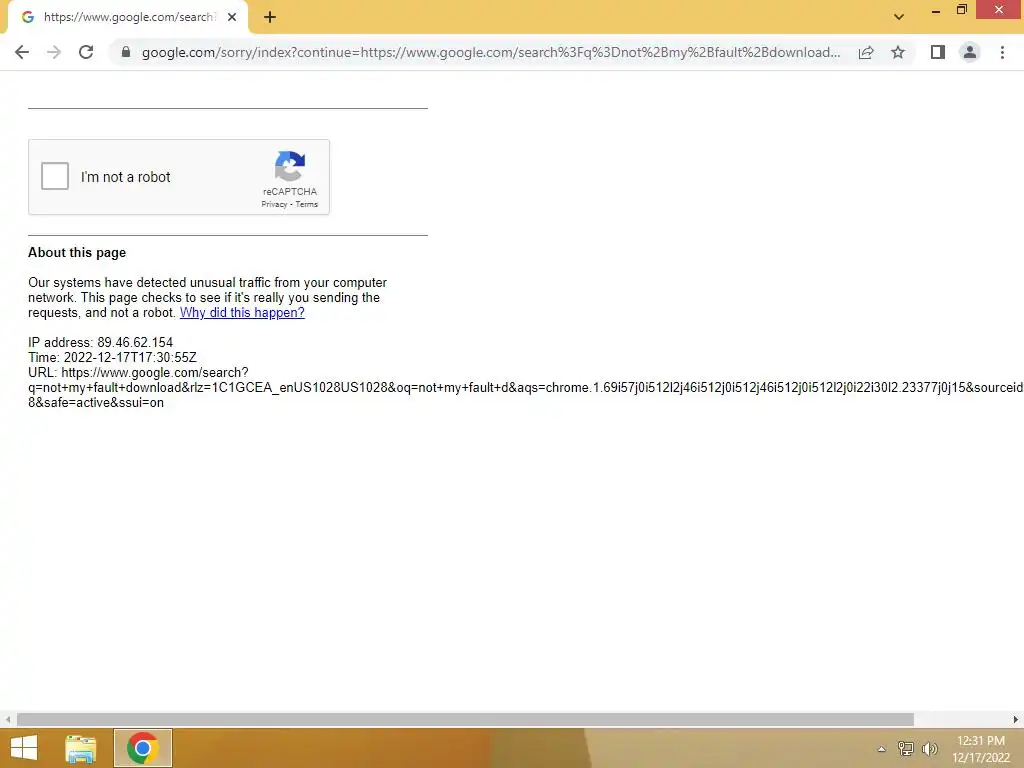Close the google.com/search tab
The height and width of the screenshot is (768, 1024).
[232, 17]
